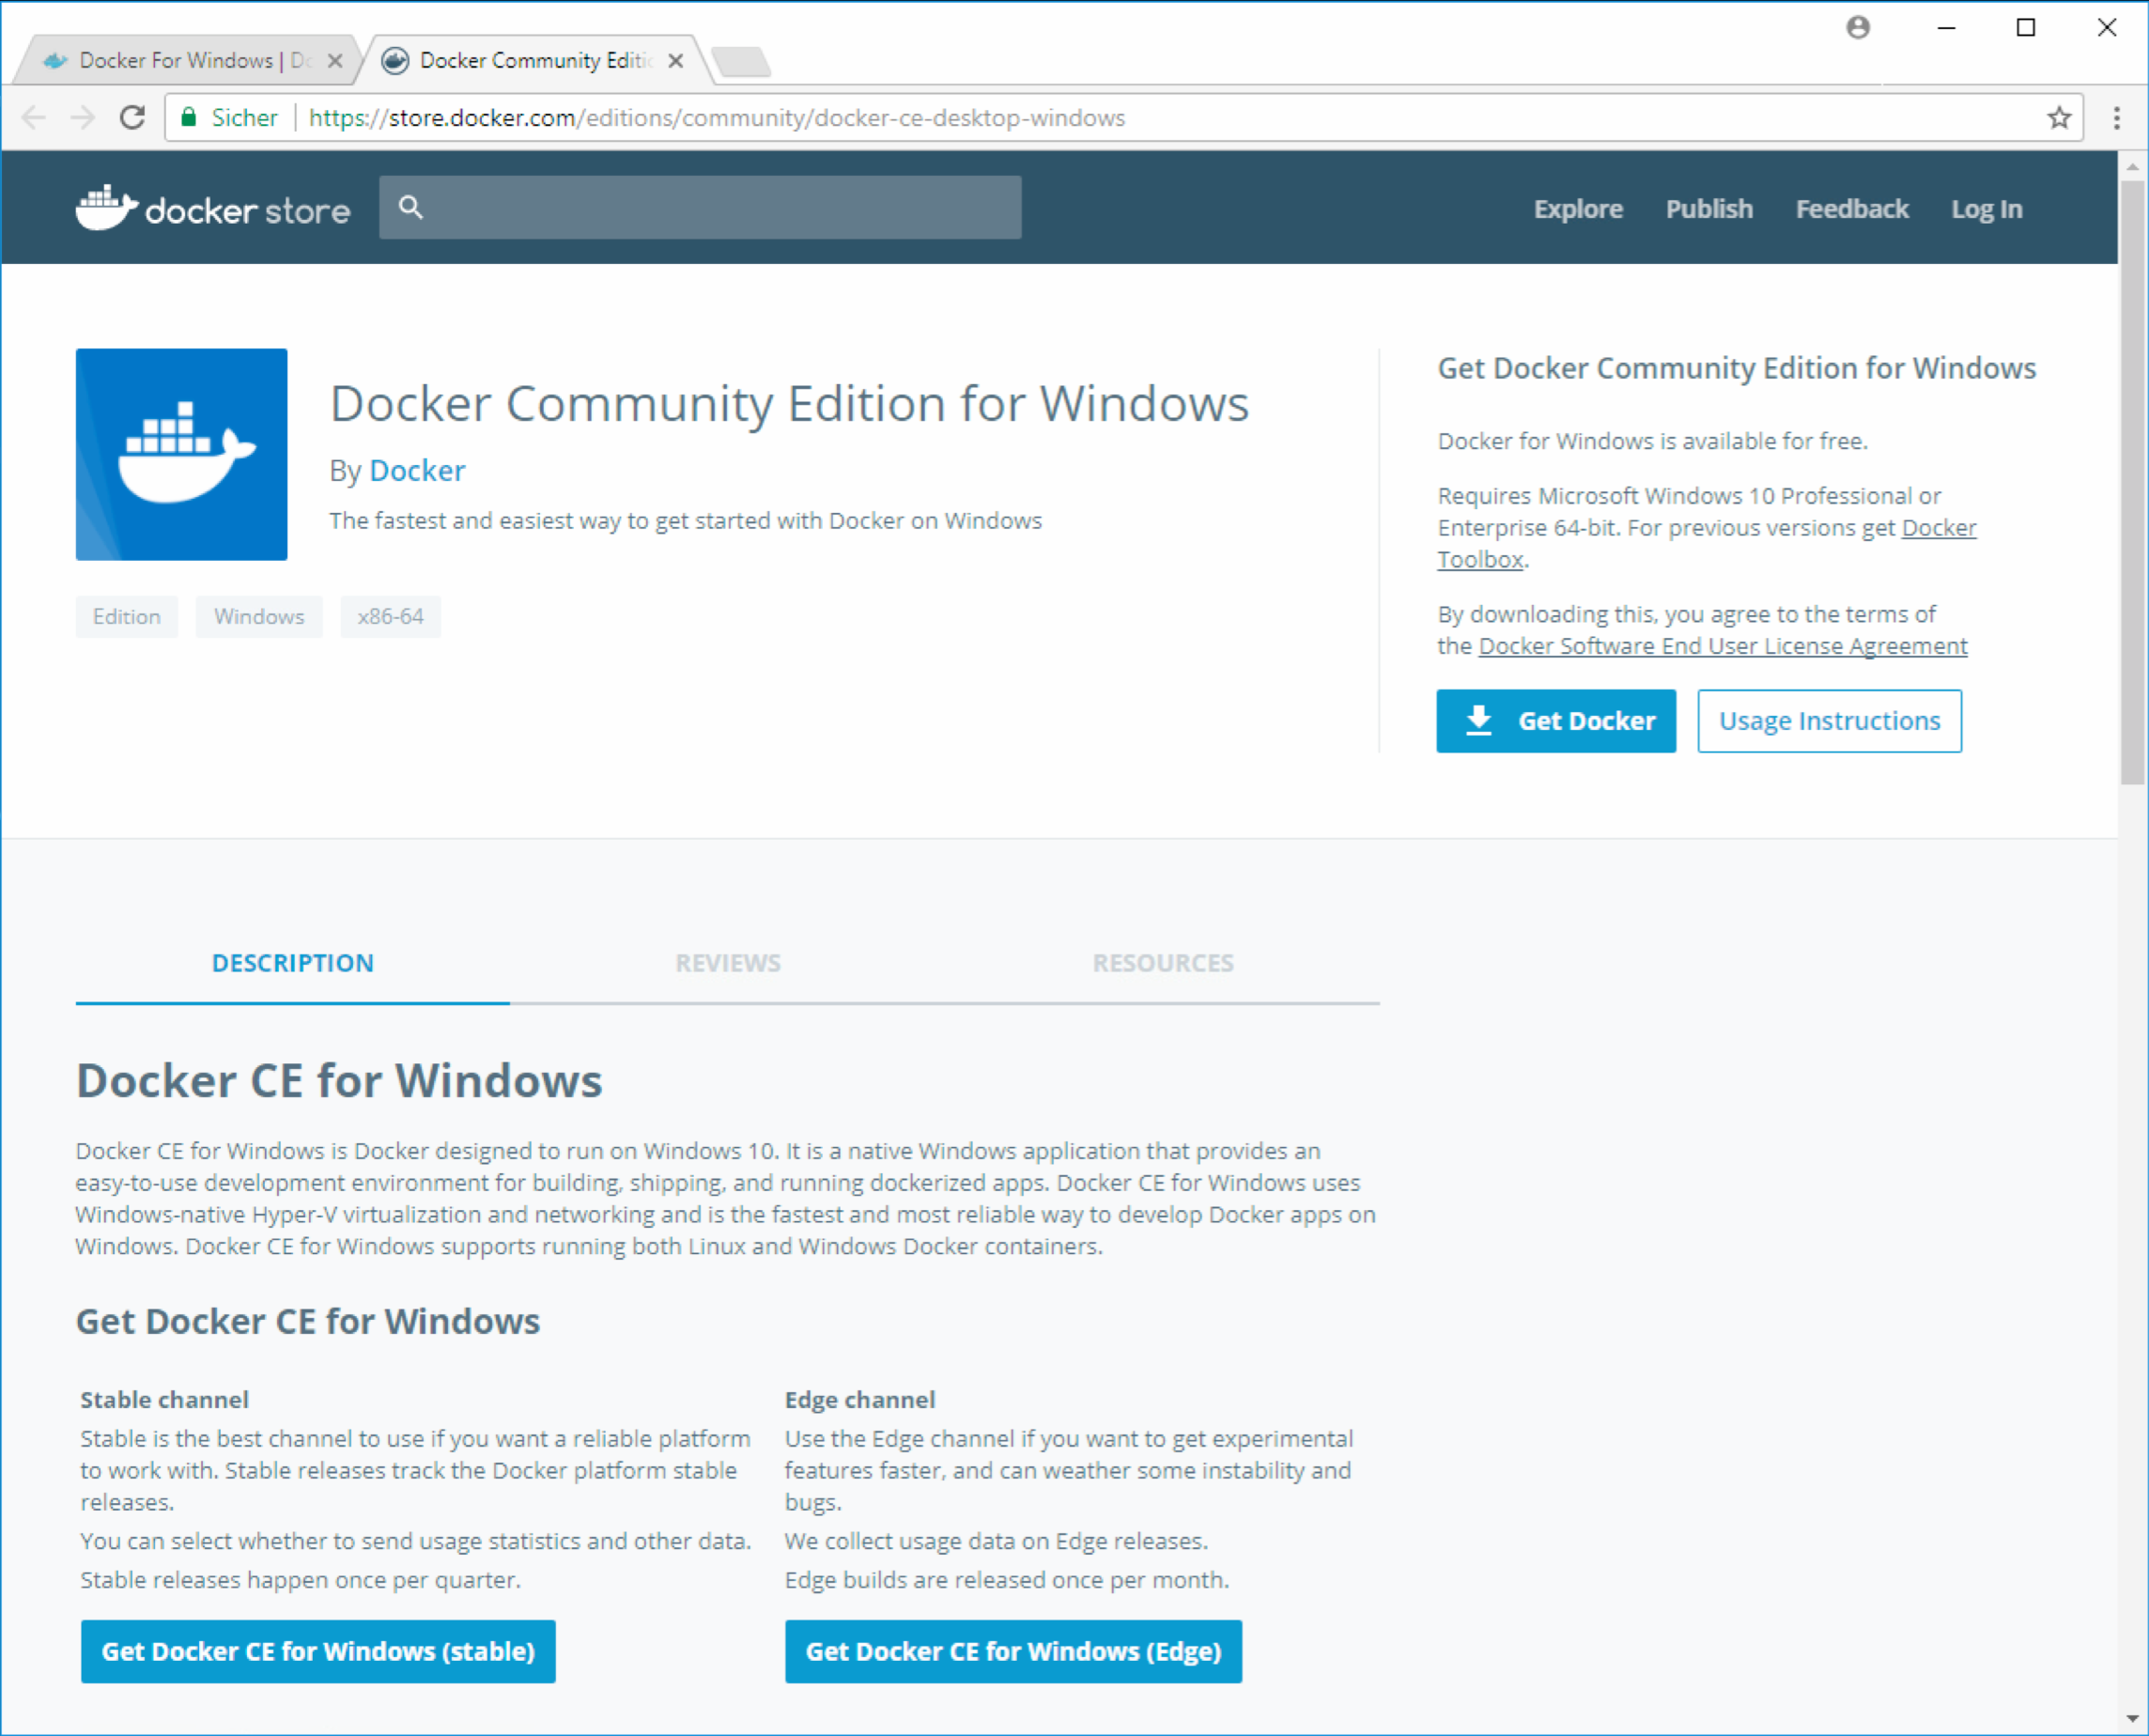Screen dimensions: 2149x1736
Task: Click the x86-64 tag
Action: click(x=391, y=616)
